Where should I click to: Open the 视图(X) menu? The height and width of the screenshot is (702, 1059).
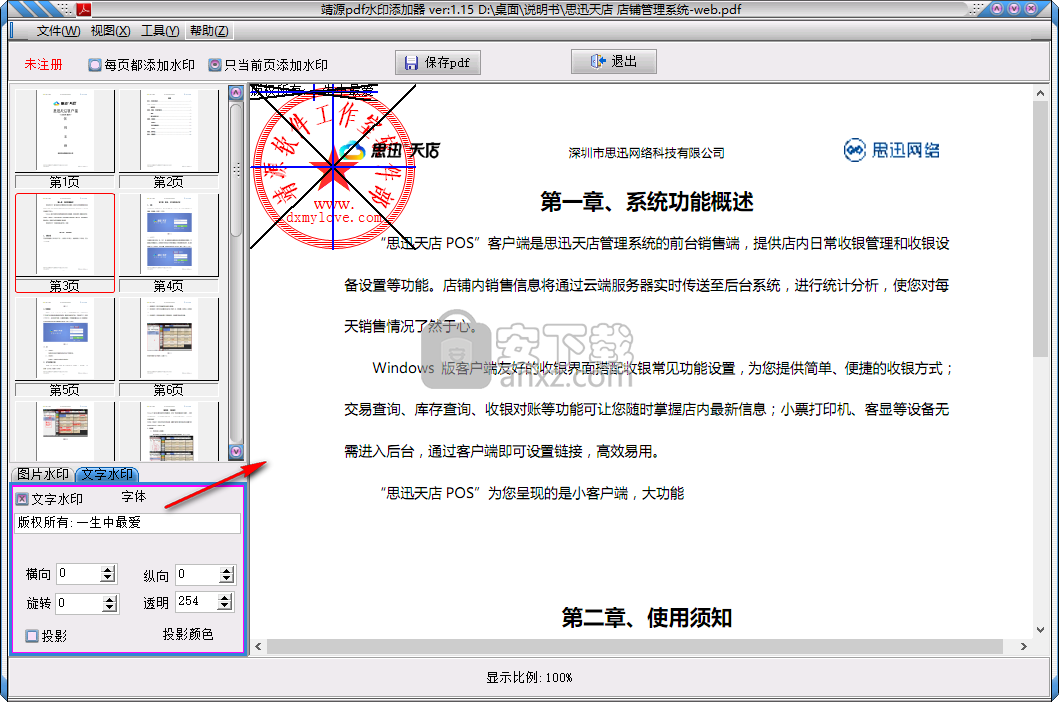110,31
